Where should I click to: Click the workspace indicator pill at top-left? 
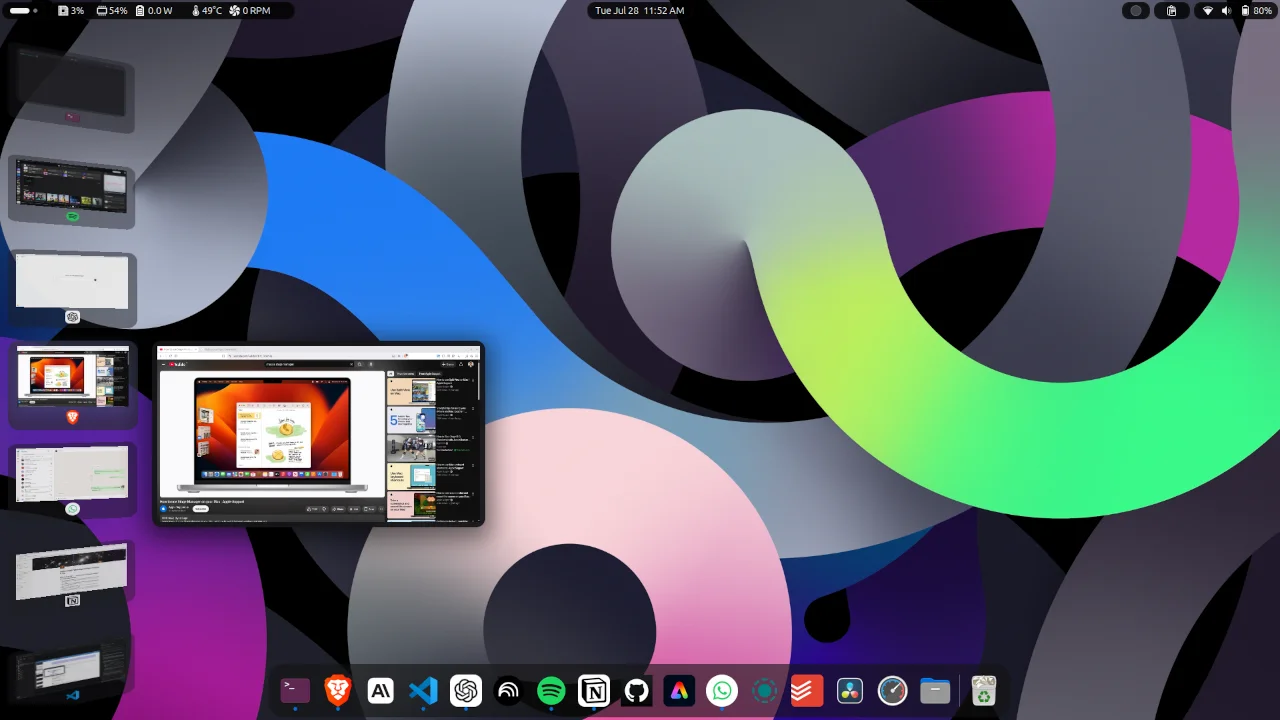pyautogui.click(x=22, y=10)
